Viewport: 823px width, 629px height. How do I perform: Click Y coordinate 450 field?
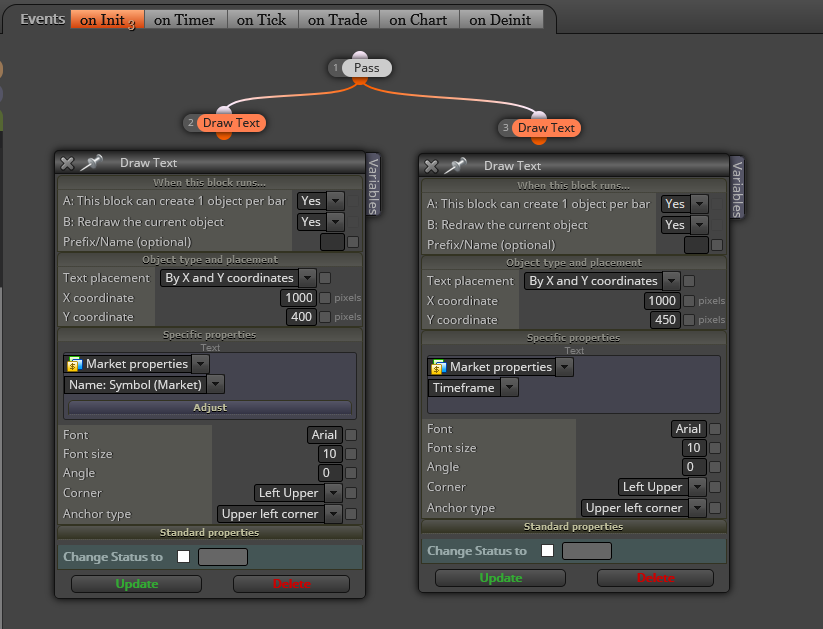[x=665, y=320]
